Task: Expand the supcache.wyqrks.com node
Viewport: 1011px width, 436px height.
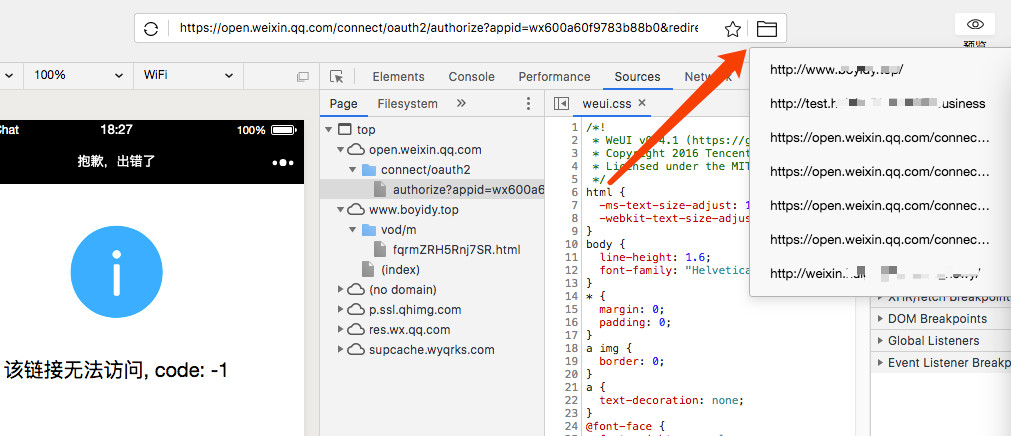Action: (340, 350)
